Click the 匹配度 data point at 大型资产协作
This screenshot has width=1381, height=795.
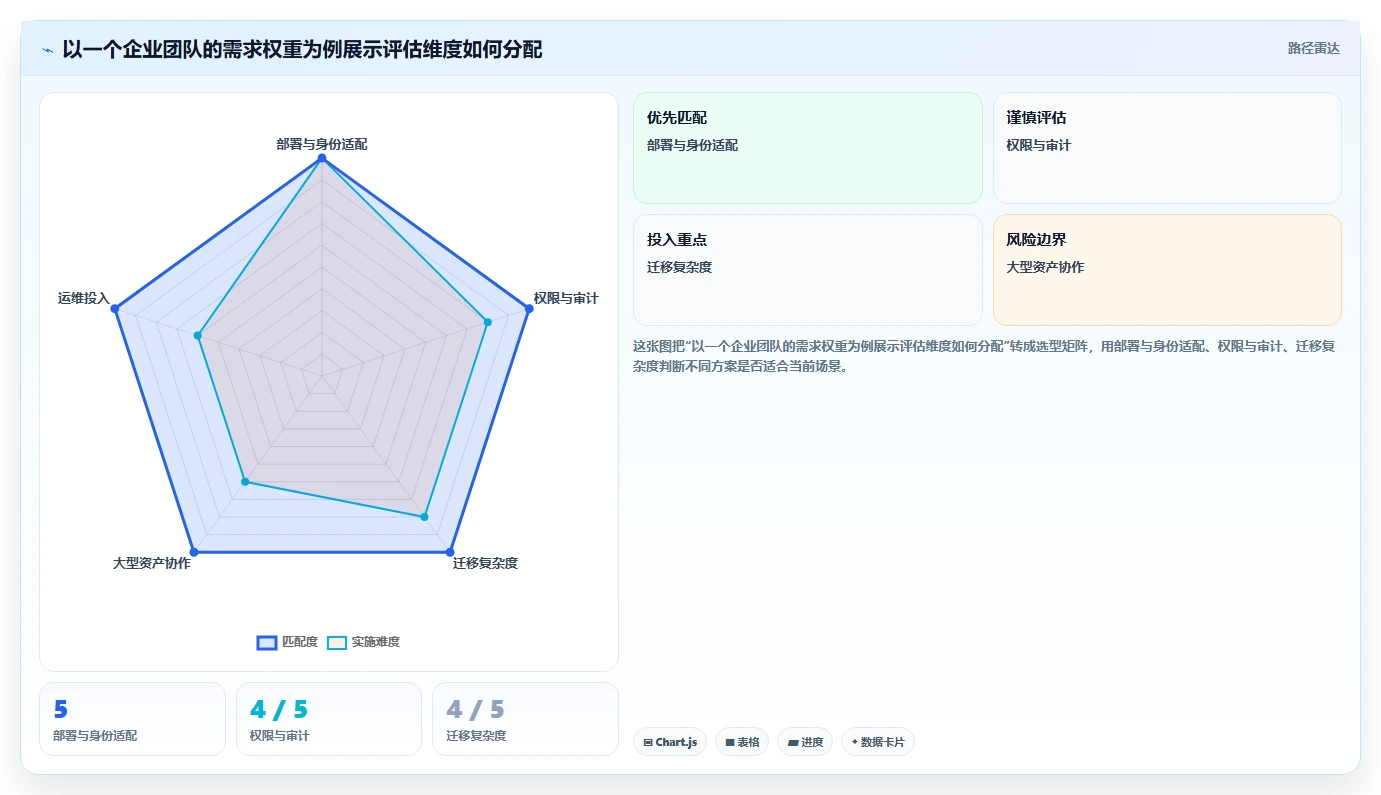point(194,552)
